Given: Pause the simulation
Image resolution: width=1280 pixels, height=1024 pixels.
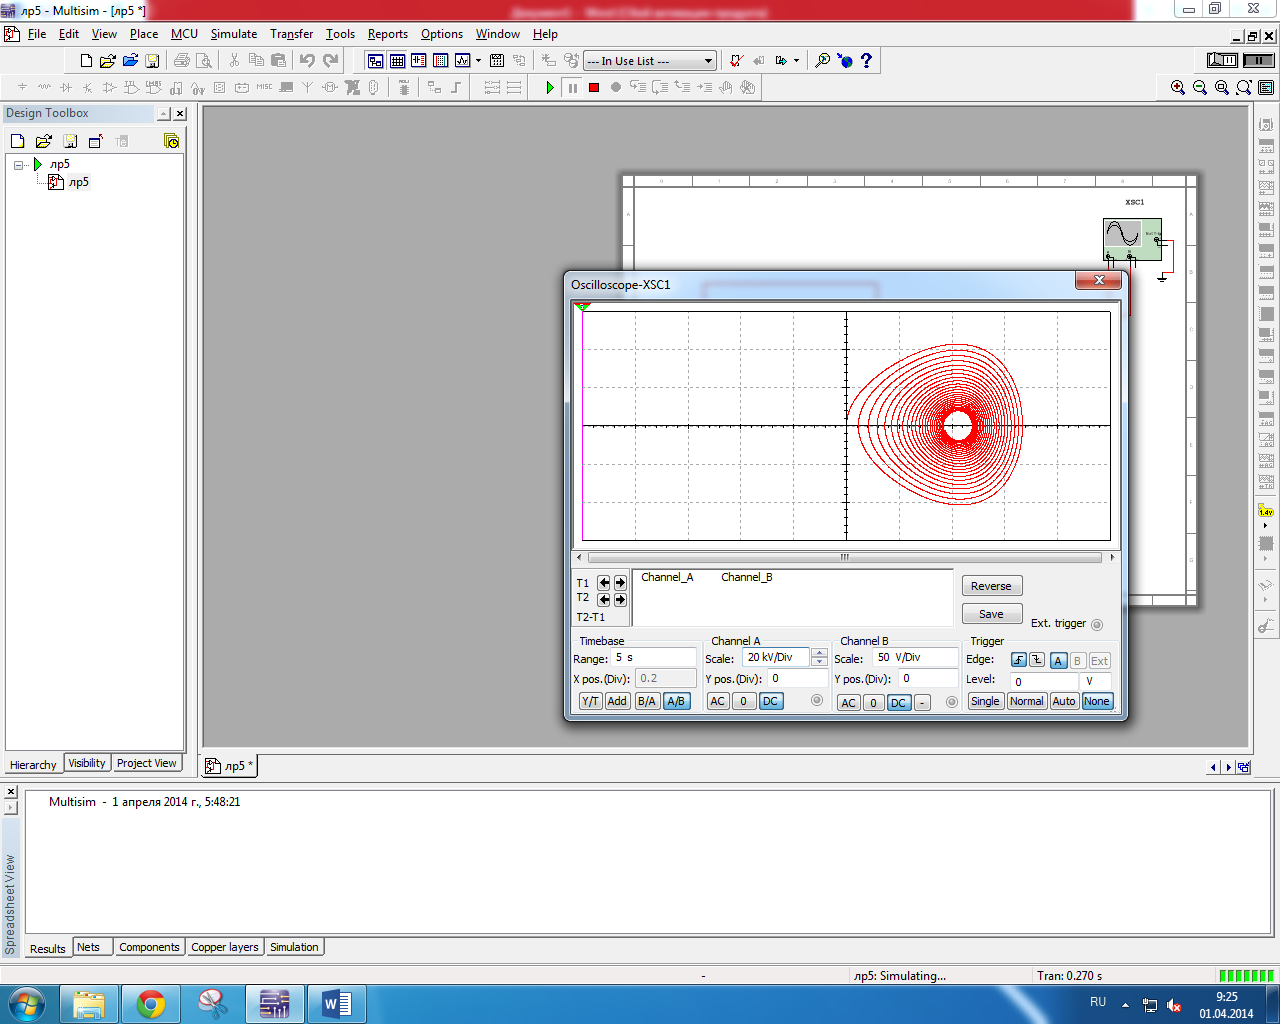Looking at the screenshot, I should coord(572,88).
